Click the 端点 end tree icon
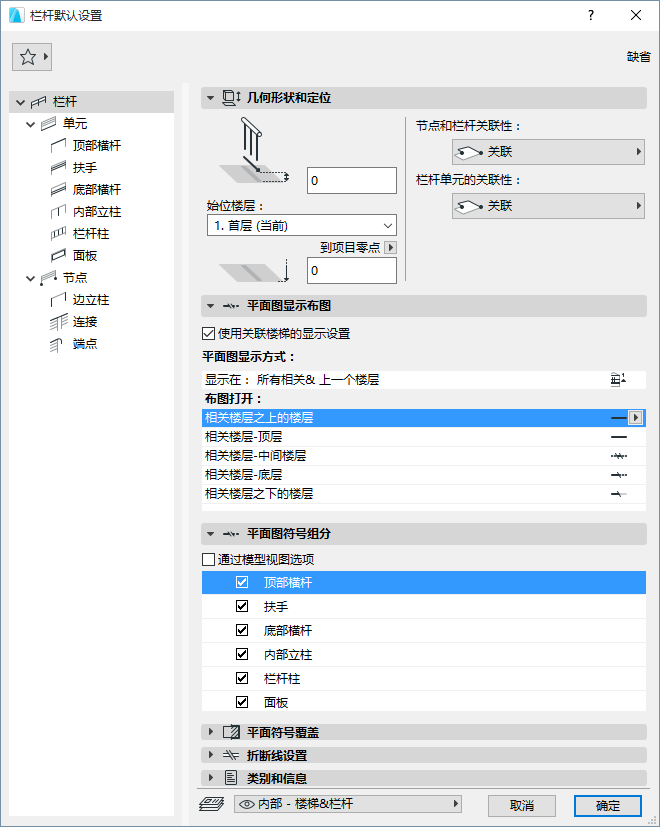The image size is (660, 827). [56, 344]
